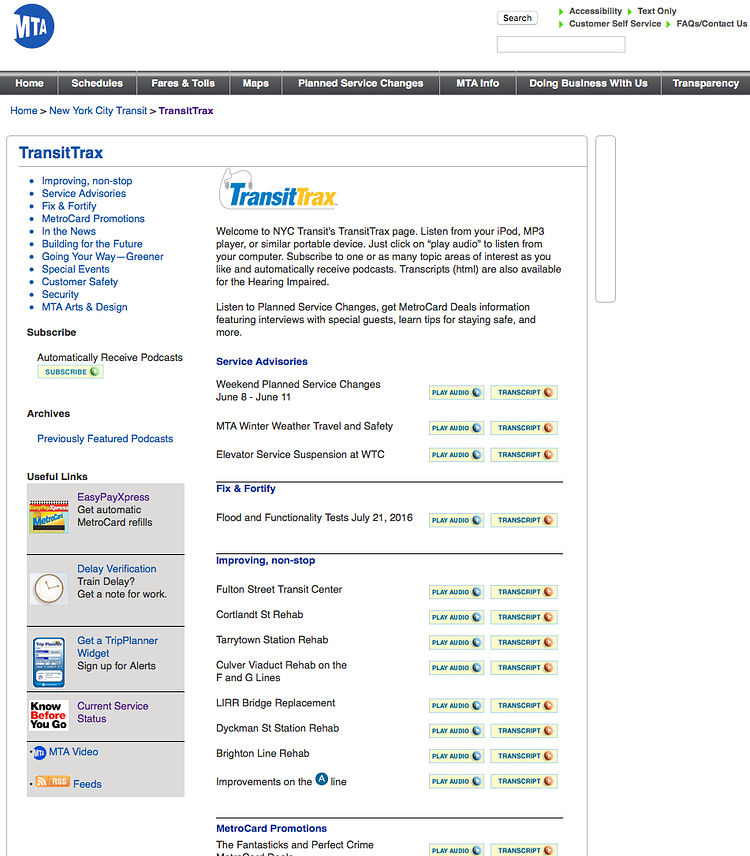This screenshot has height=856, width=750.
Task: Open transcript for LIRR Bridge Replacement
Action: 524,705
